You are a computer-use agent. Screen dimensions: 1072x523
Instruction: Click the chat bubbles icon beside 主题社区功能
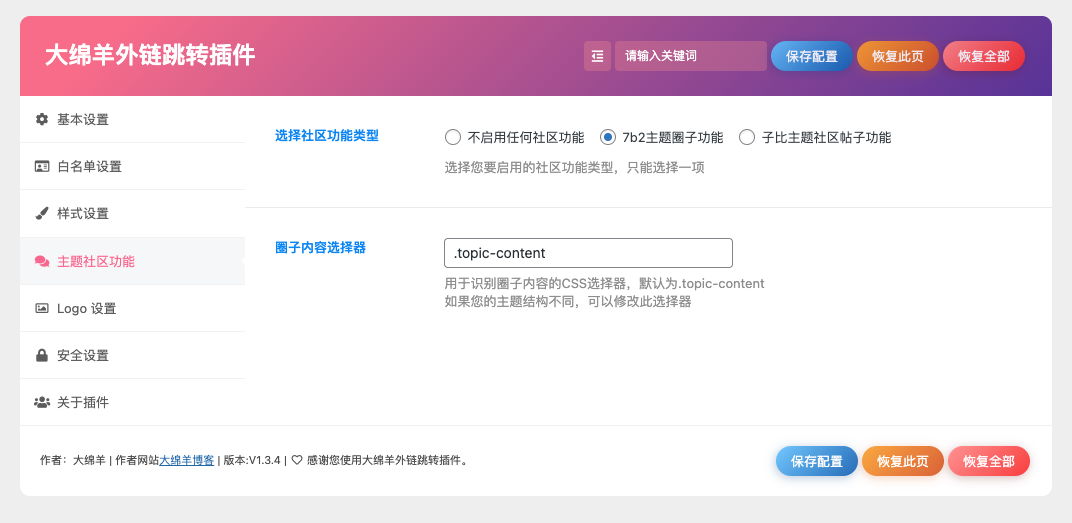pyautogui.click(x=42, y=261)
